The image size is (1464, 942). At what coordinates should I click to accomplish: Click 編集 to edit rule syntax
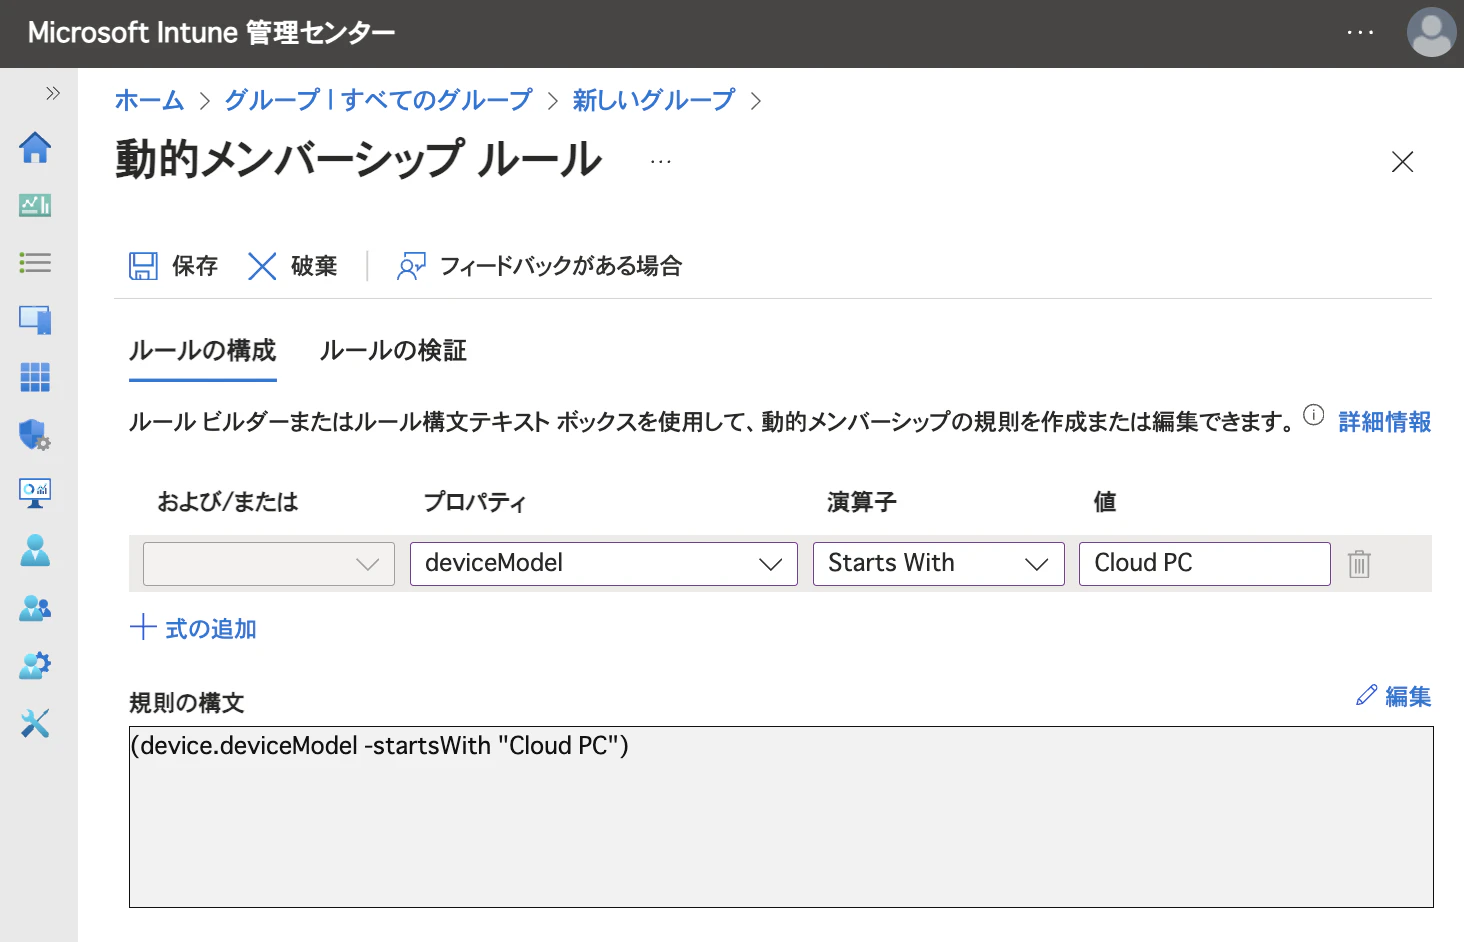pyautogui.click(x=1394, y=696)
